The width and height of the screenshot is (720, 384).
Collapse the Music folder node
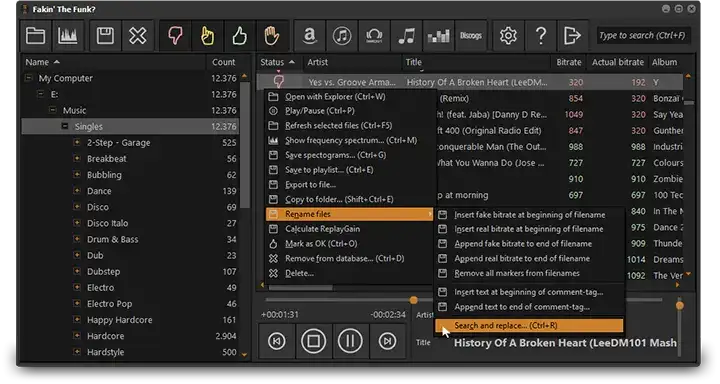(x=53, y=110)
